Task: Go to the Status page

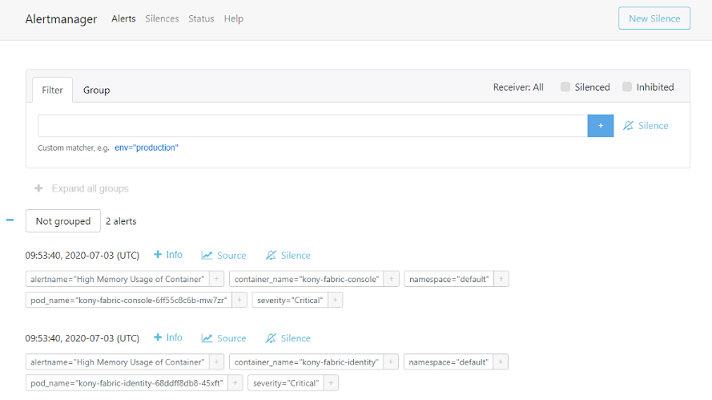Action: (x=201, y=19)
